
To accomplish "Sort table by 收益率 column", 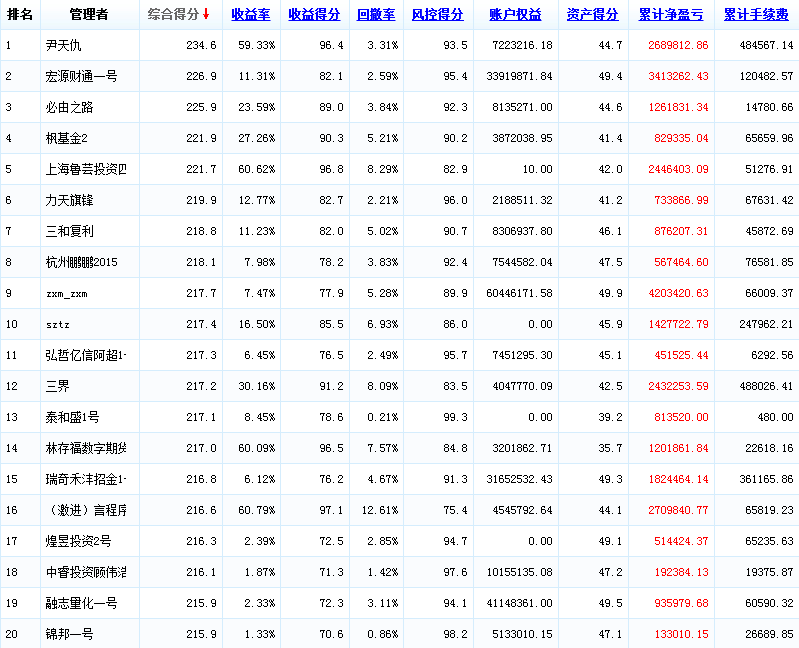I will coord(251,15).
